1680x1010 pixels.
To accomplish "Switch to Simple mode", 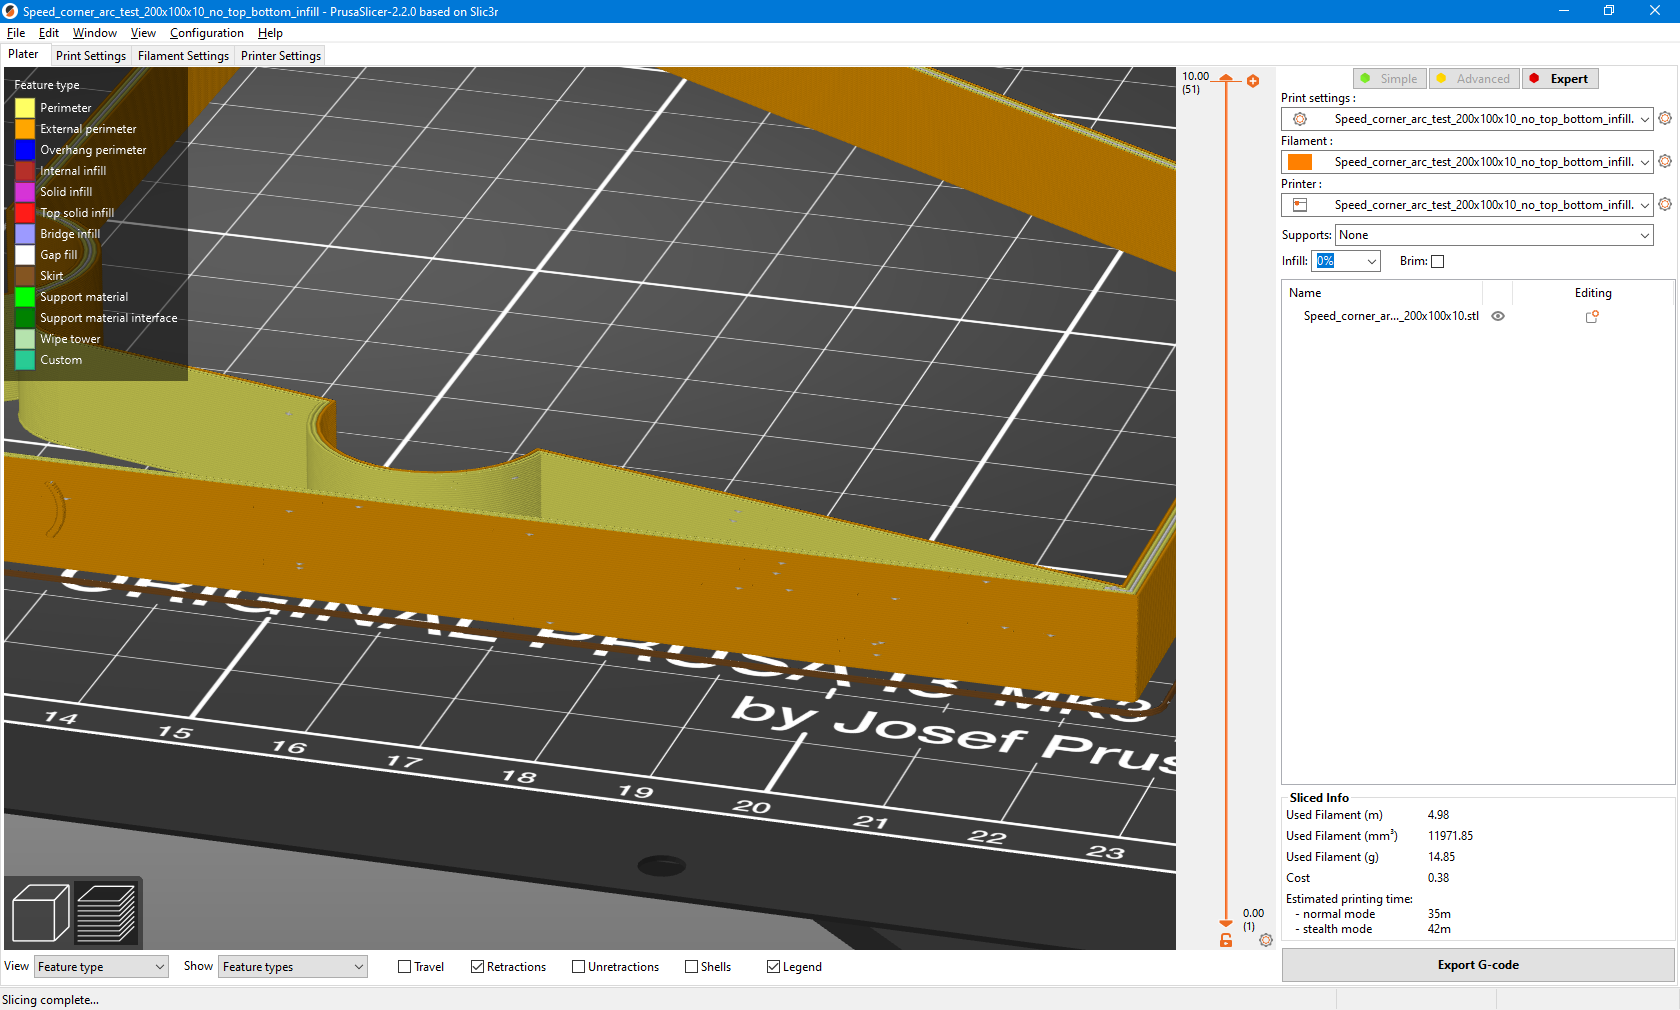I will click(x=1389, y=79).
